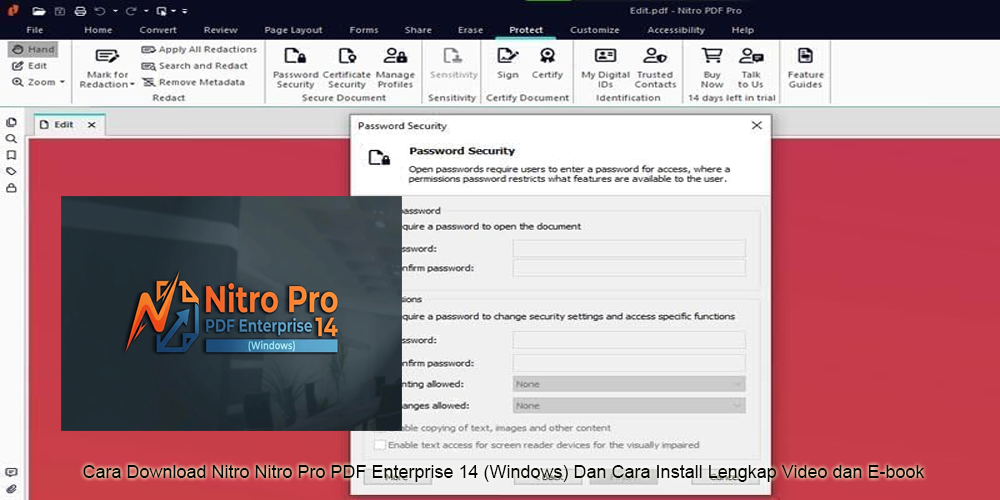This screenshot has height=500, width=1000.
Task: Click the Nitro logo icon in title bar
Action: (x=13, y=10)
